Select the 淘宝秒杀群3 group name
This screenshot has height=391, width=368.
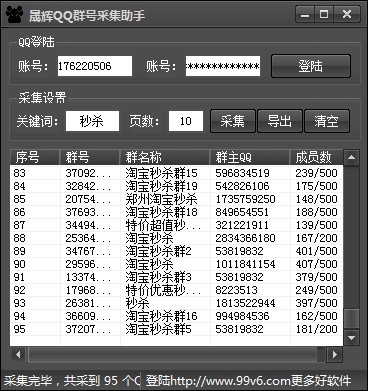coord(159,277)
